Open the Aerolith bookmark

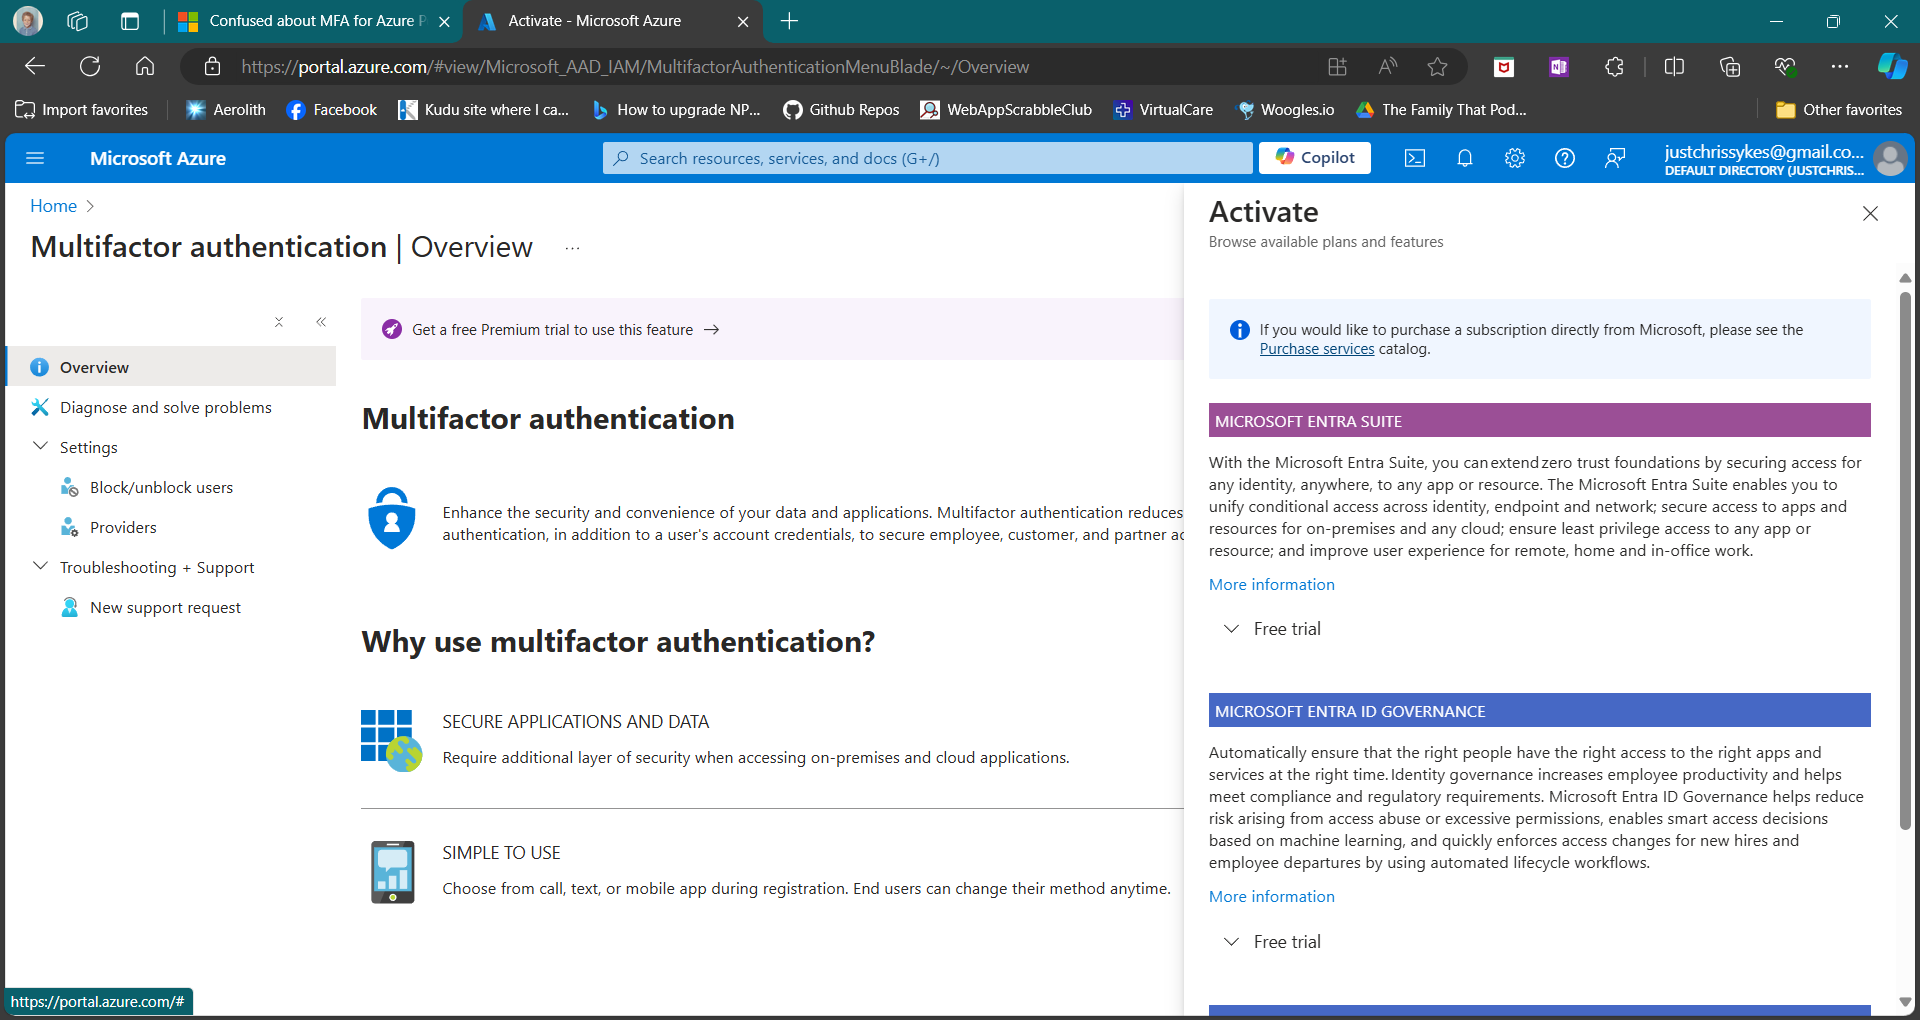pos(226,110)
